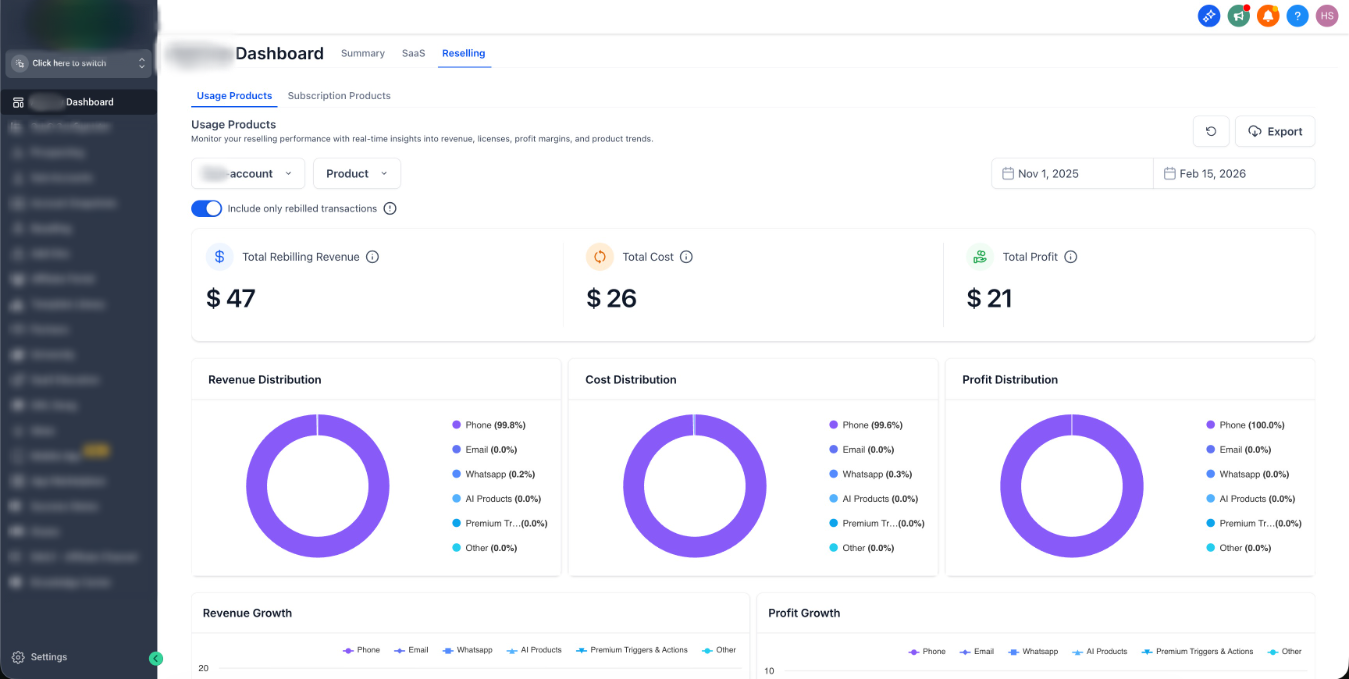The image size is (1349, 679).
Task: Open the Product filter dropdown
Action: click(357, 174)
